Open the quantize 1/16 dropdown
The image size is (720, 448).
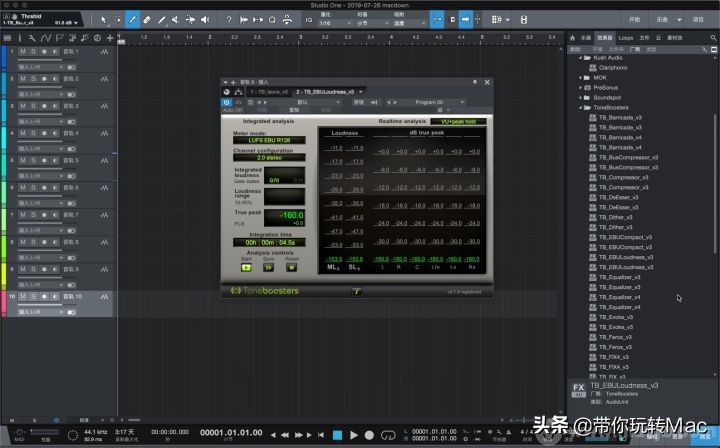coord(335,23)
